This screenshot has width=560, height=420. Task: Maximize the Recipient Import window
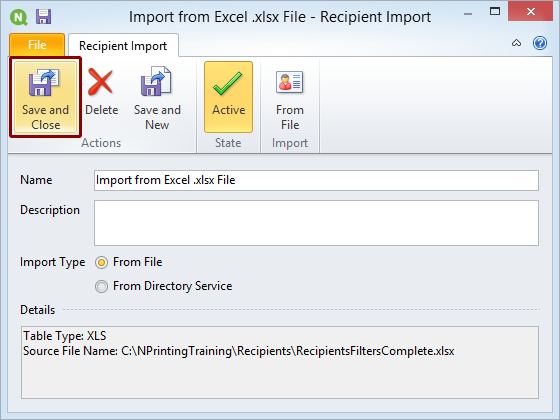pyautogui.click(x=495, y=11)
